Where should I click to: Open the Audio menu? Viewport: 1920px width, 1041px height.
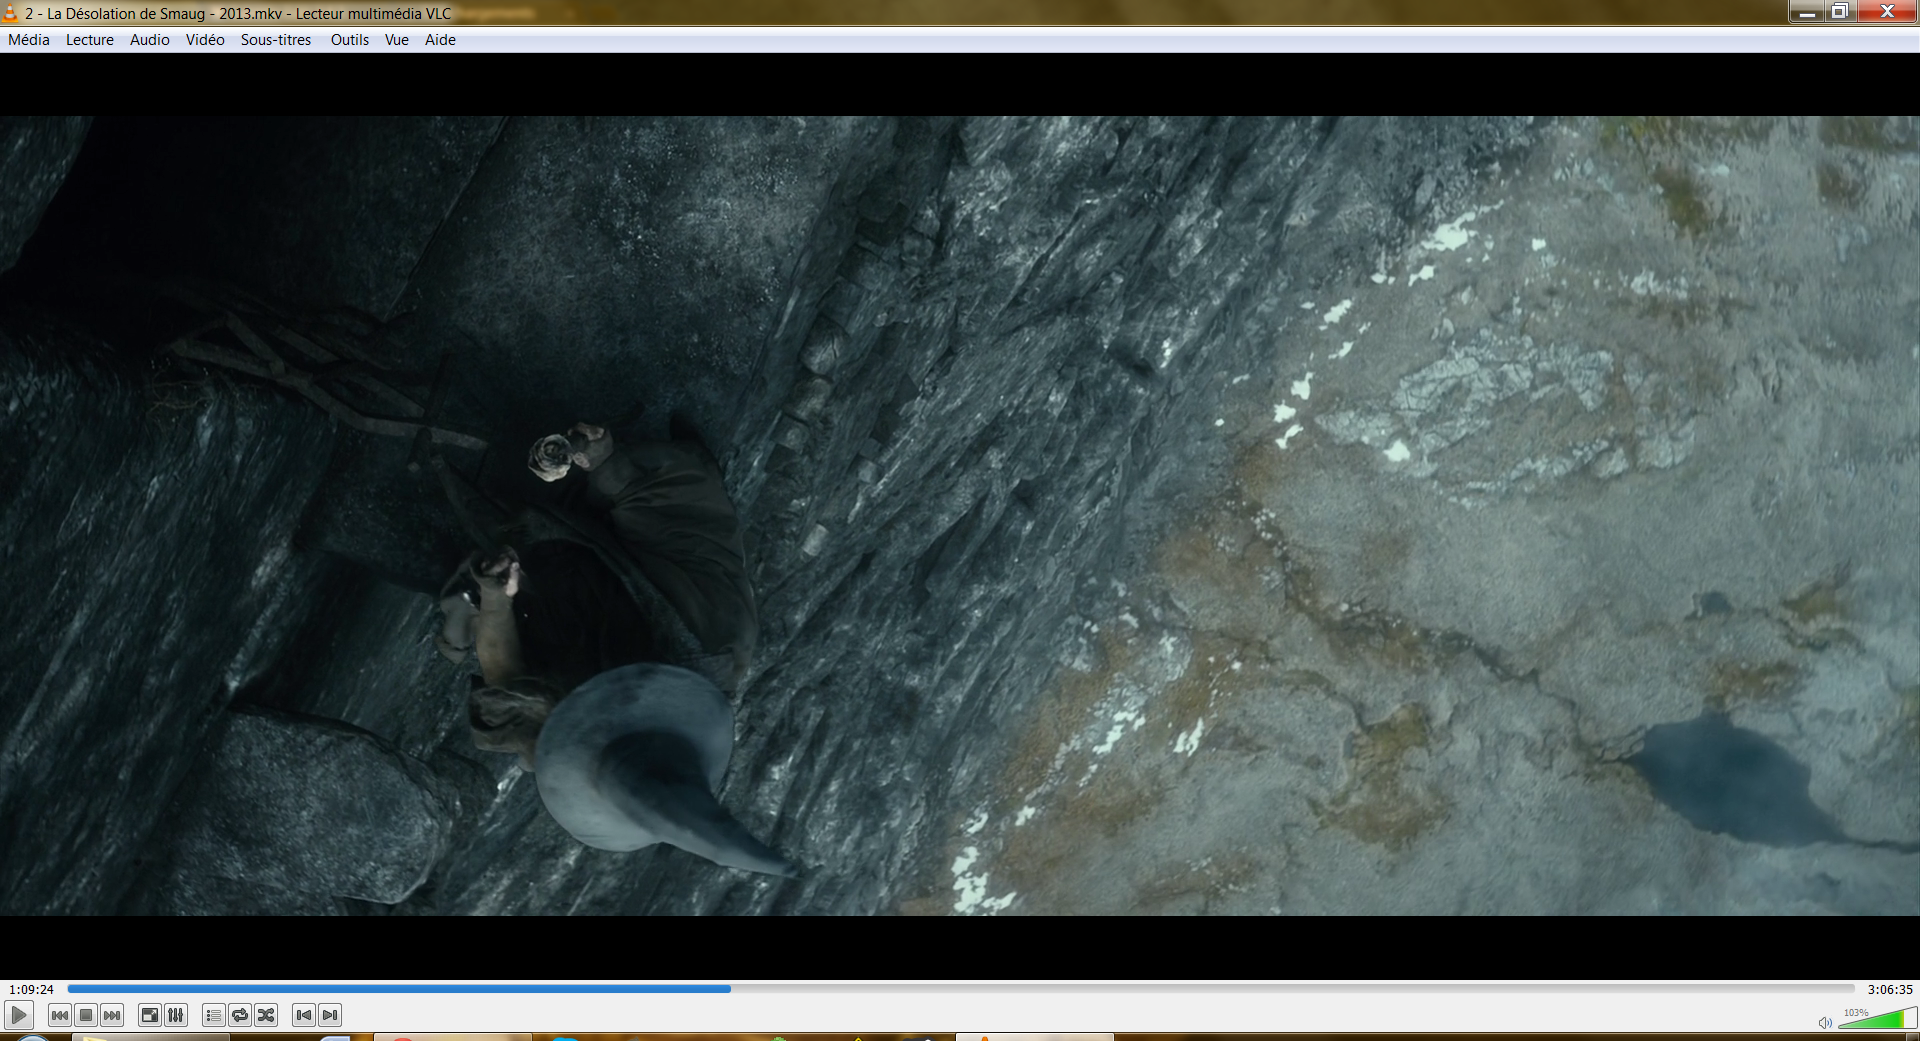pyautogui.click(x=150, y=40)
